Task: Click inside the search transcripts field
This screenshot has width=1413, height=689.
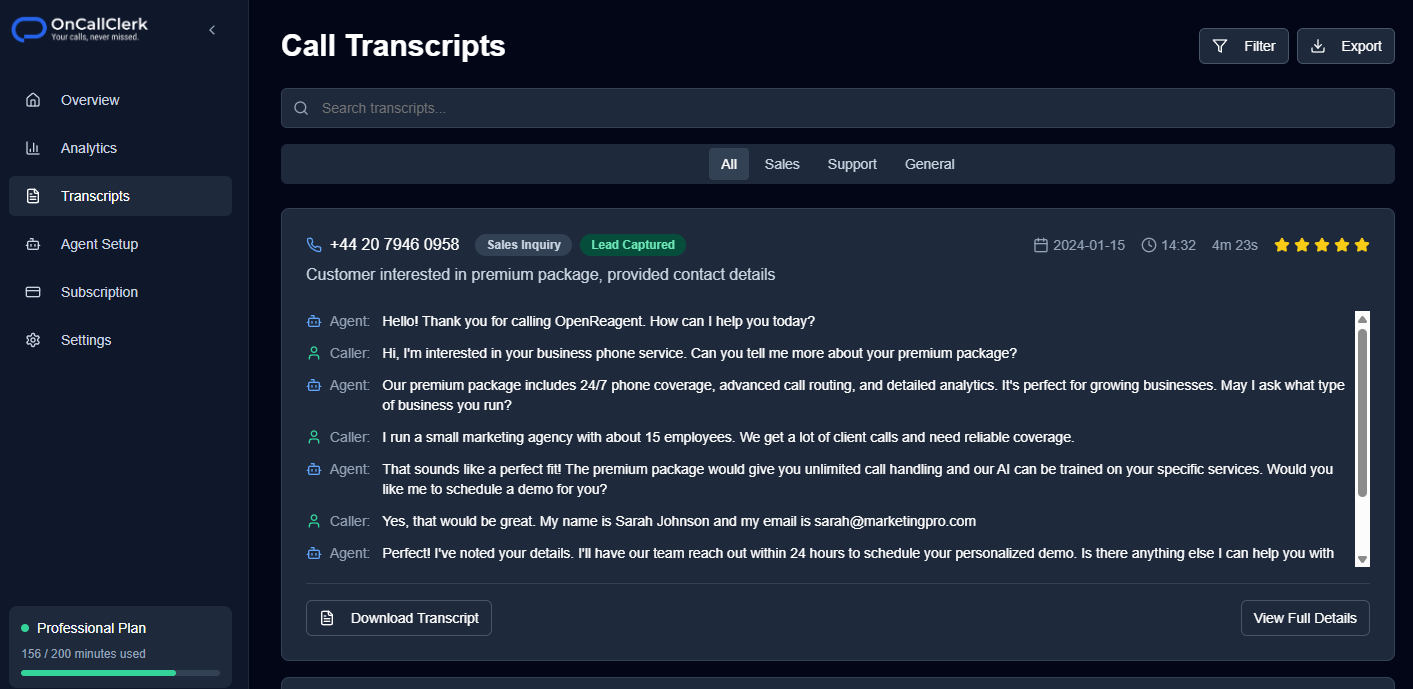Action: [x=700, y=107]
